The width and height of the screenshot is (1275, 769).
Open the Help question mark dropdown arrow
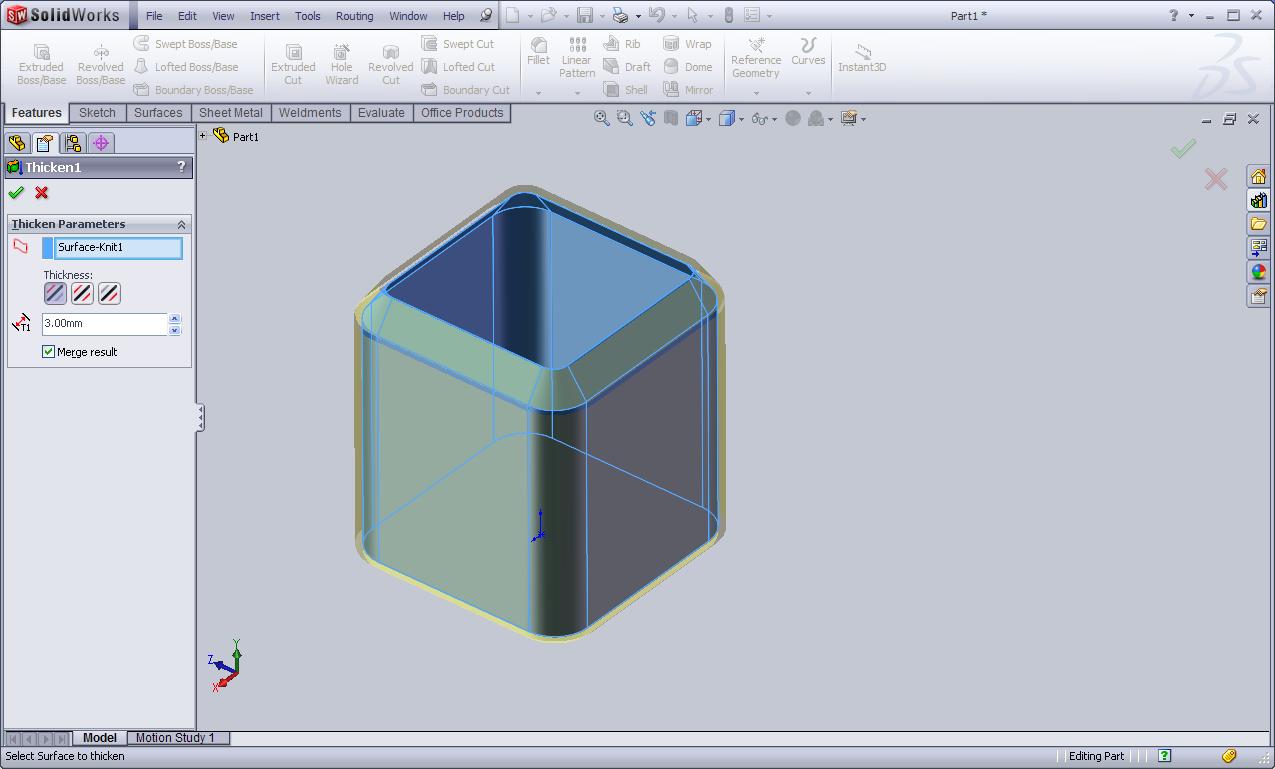coord(1191,16)
